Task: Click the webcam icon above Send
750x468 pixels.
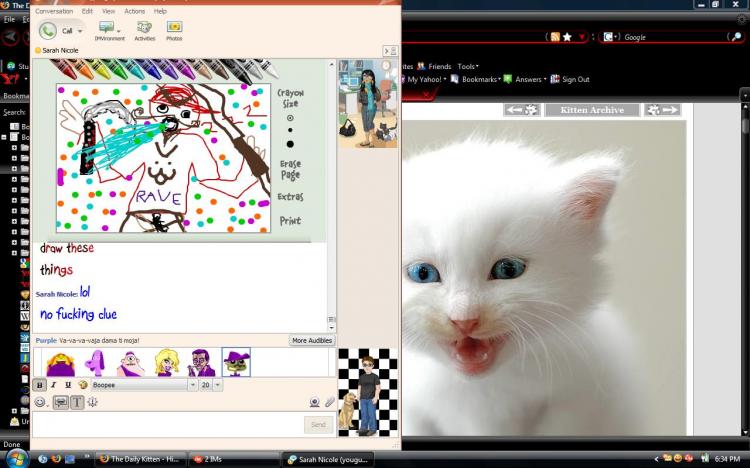Action: pos(314,402)
